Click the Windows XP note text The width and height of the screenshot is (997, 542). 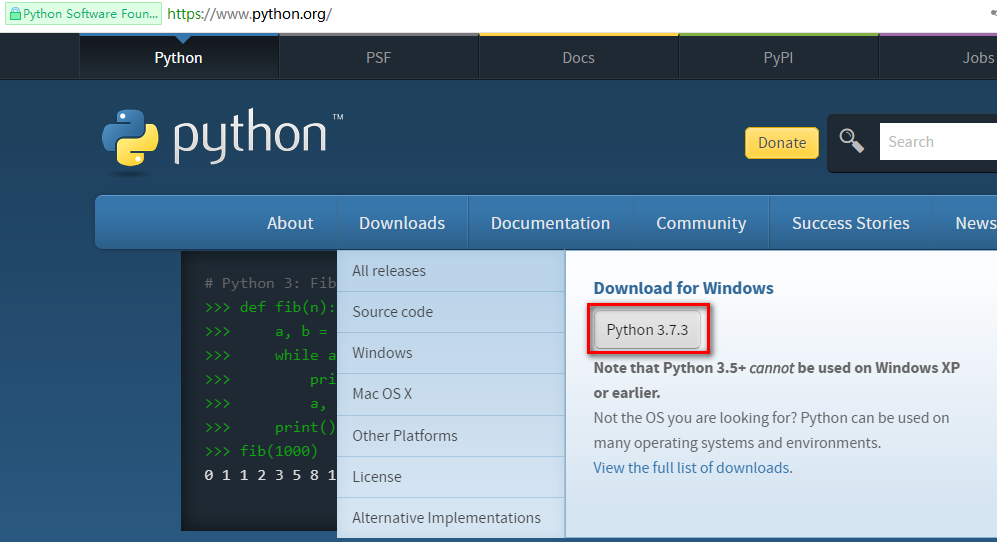click(776, 380)
